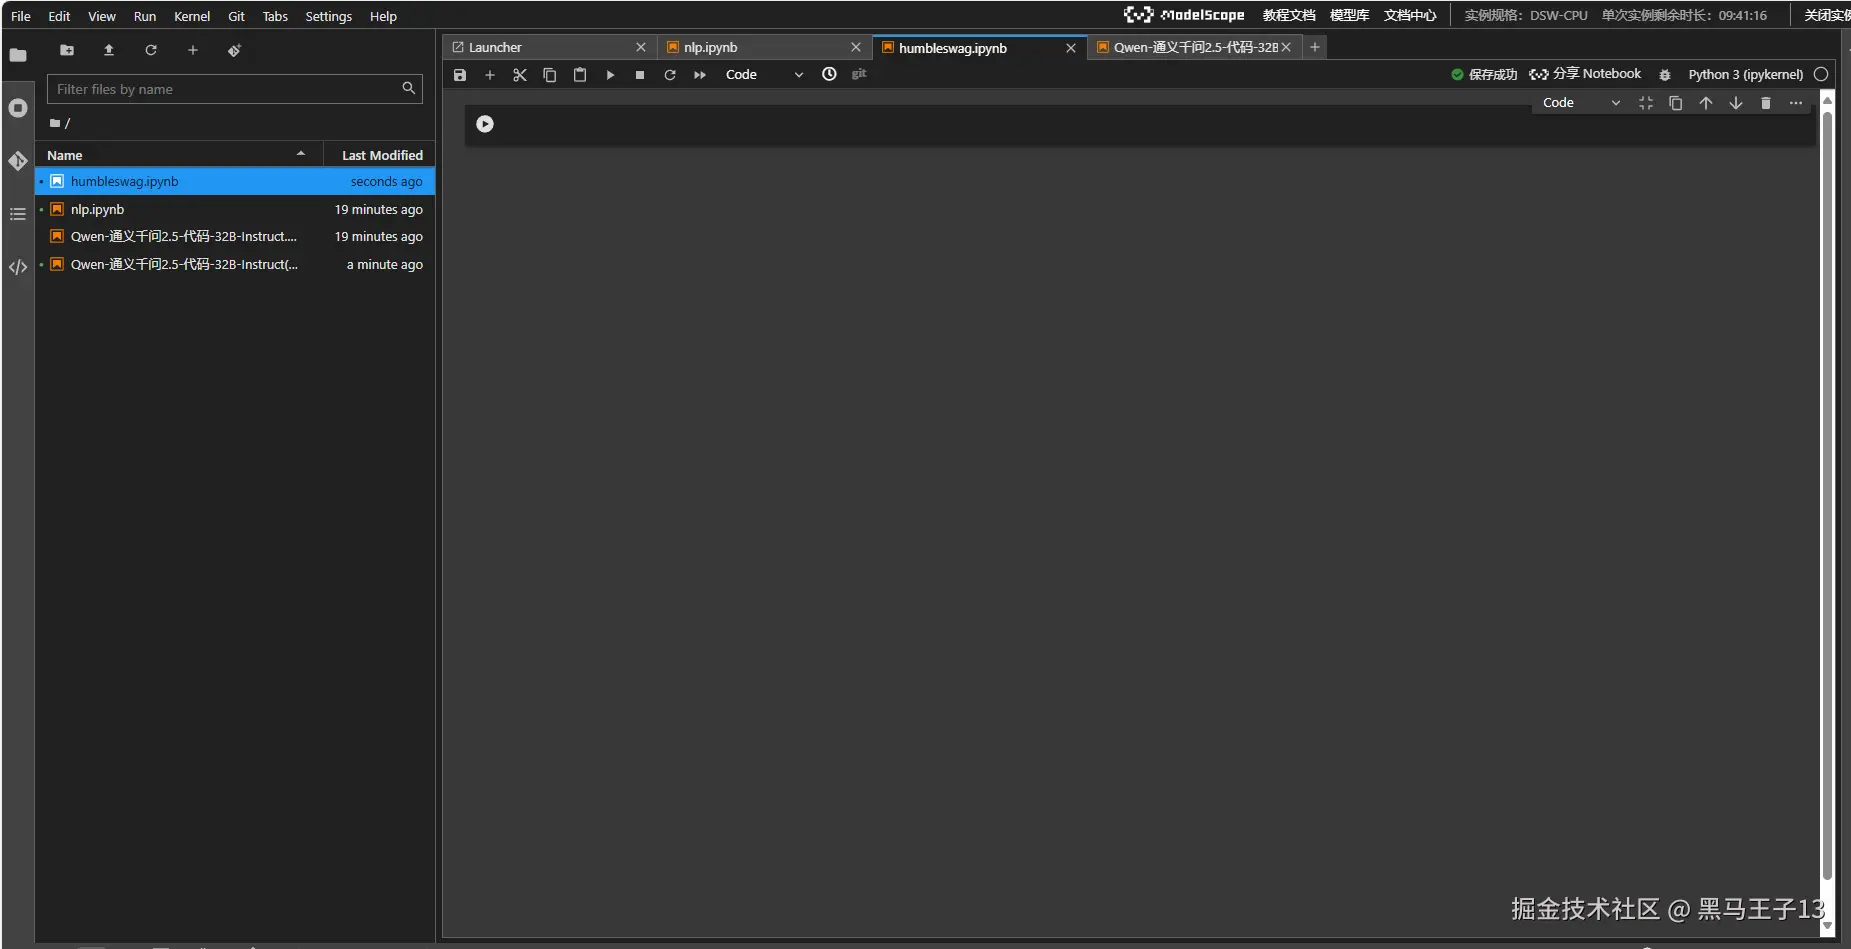Viewport: 1851px width, 949px height.
Task: Click the clock icon in notebook toolbar
Action: (829, 74)
